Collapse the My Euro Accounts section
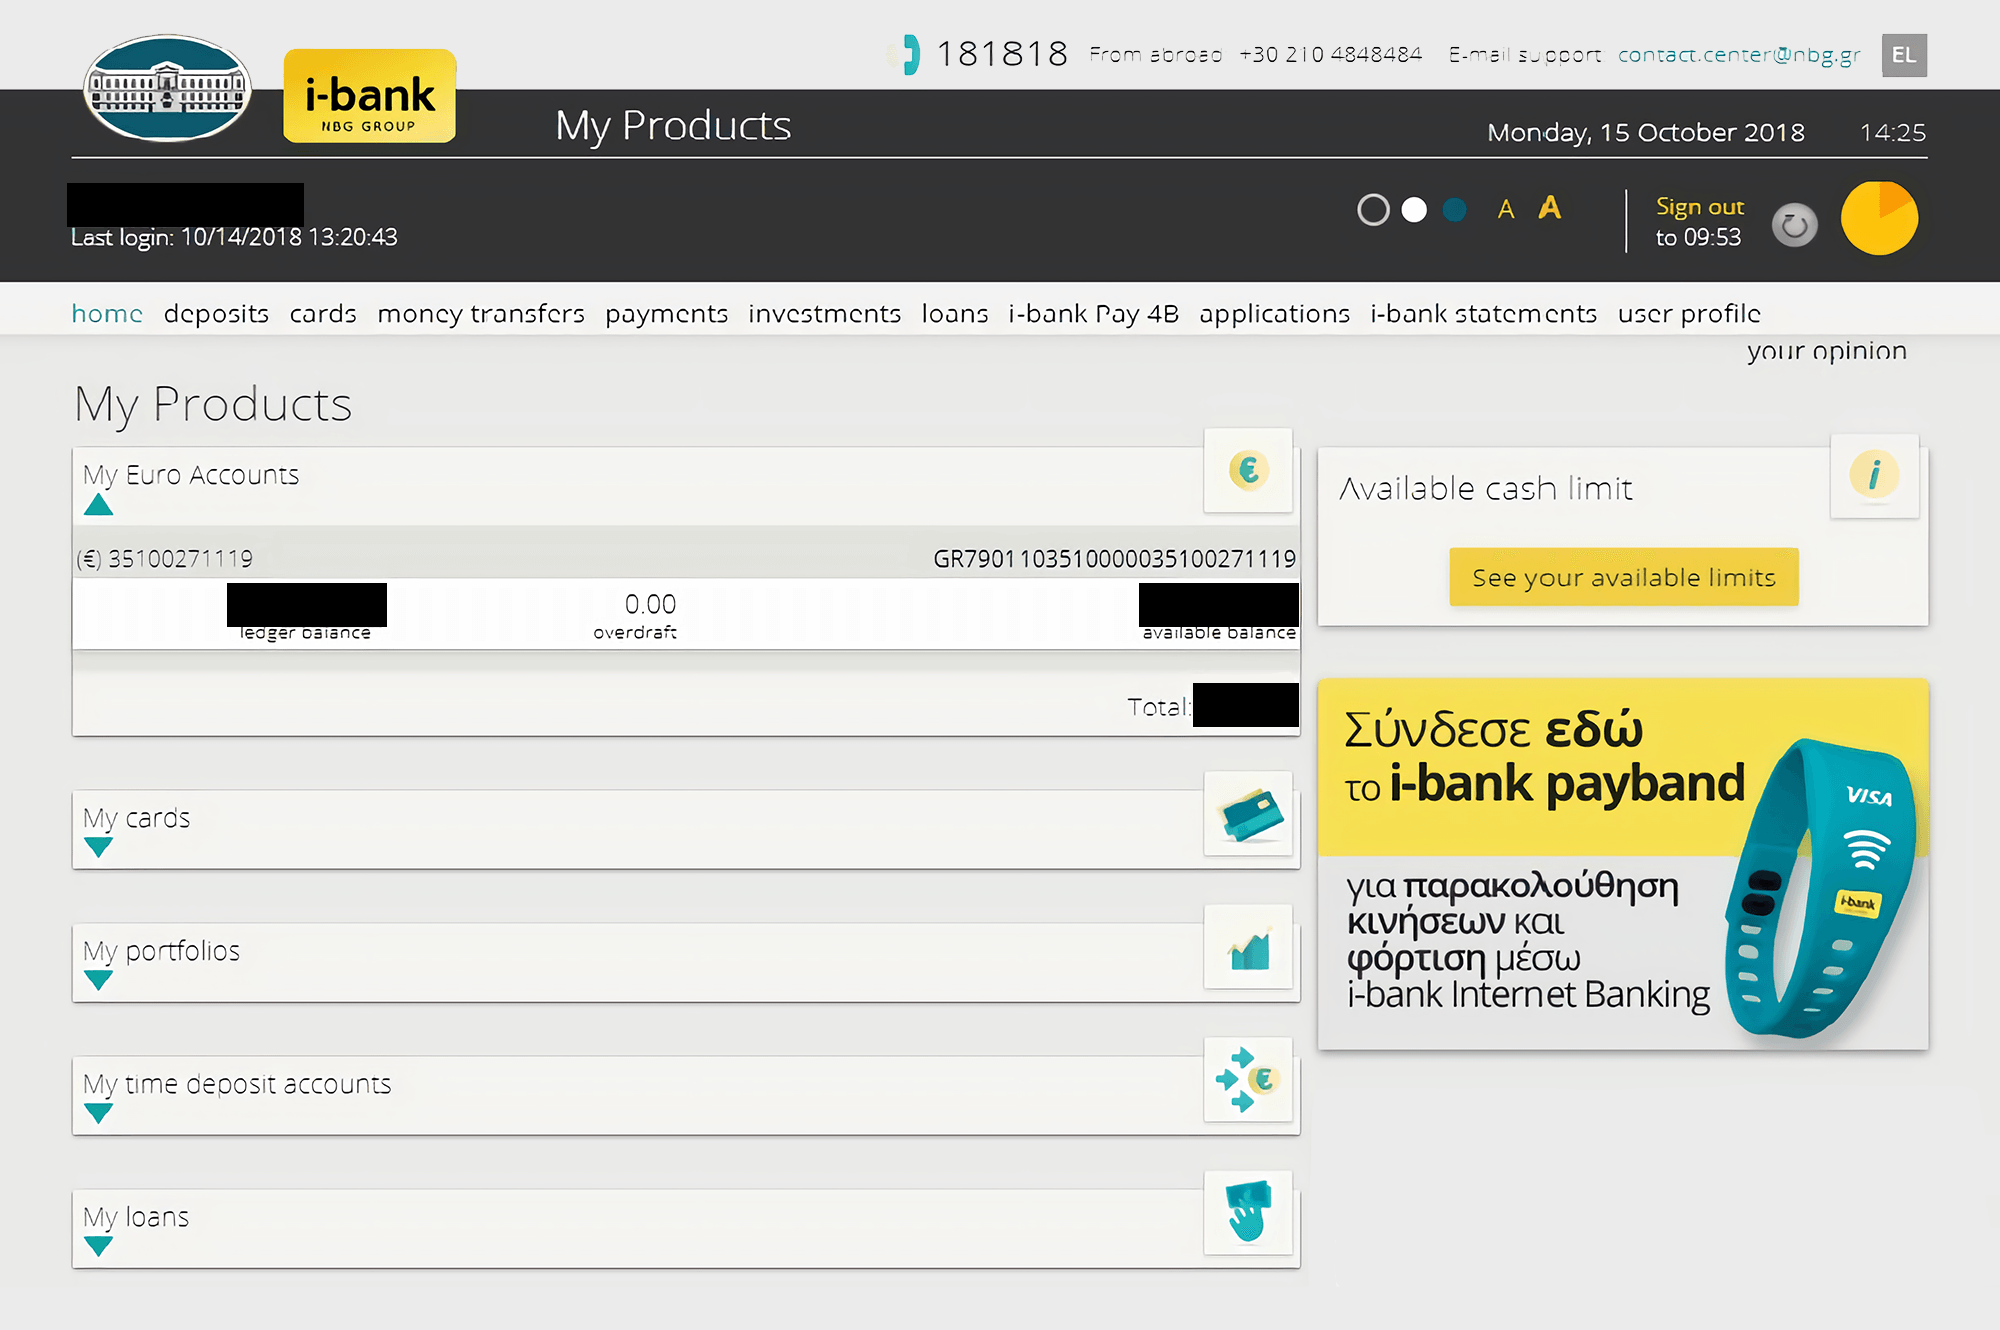The width and height of the screenshot is (2000, 1330). [x=98, y=505]
